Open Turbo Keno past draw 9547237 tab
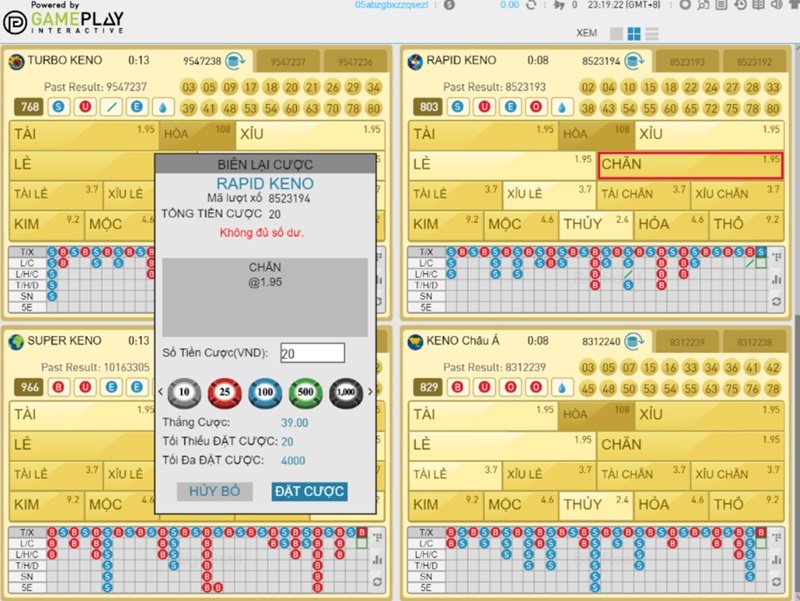Screen dimensions: 800x601 click(288, 62)
